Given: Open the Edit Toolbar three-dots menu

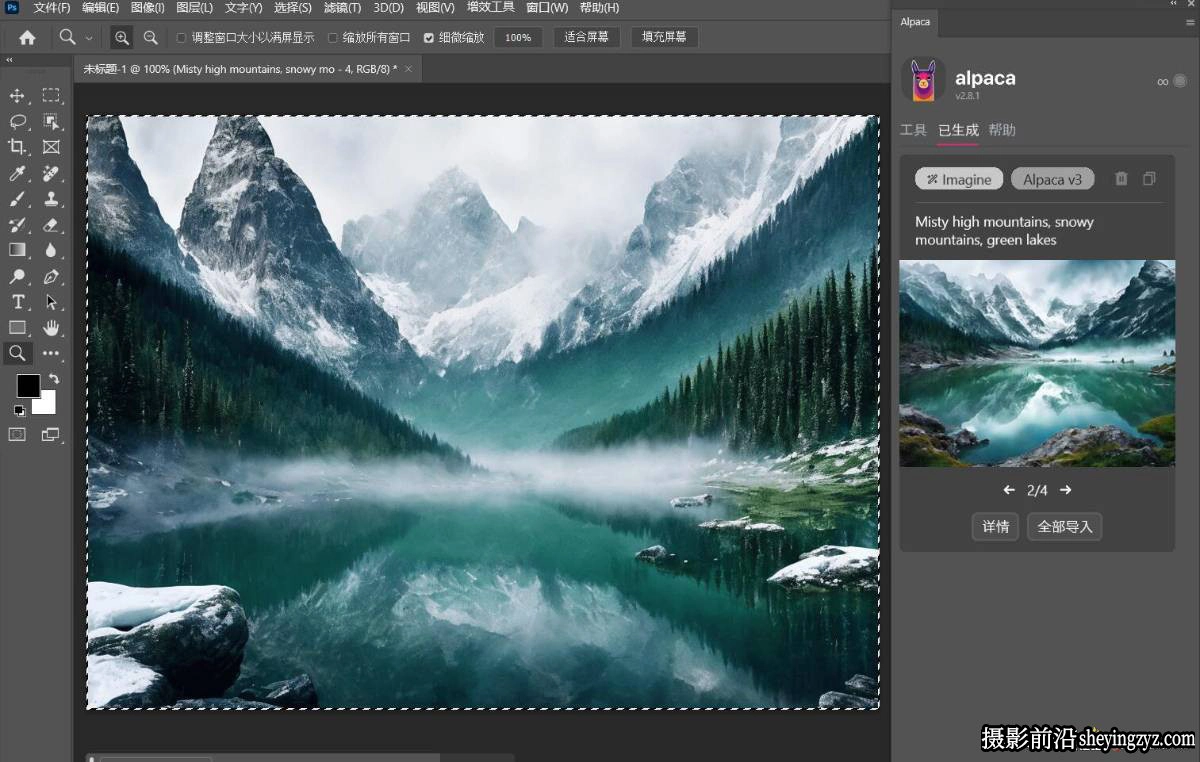Looking at the screenshot, I should 51,353.
